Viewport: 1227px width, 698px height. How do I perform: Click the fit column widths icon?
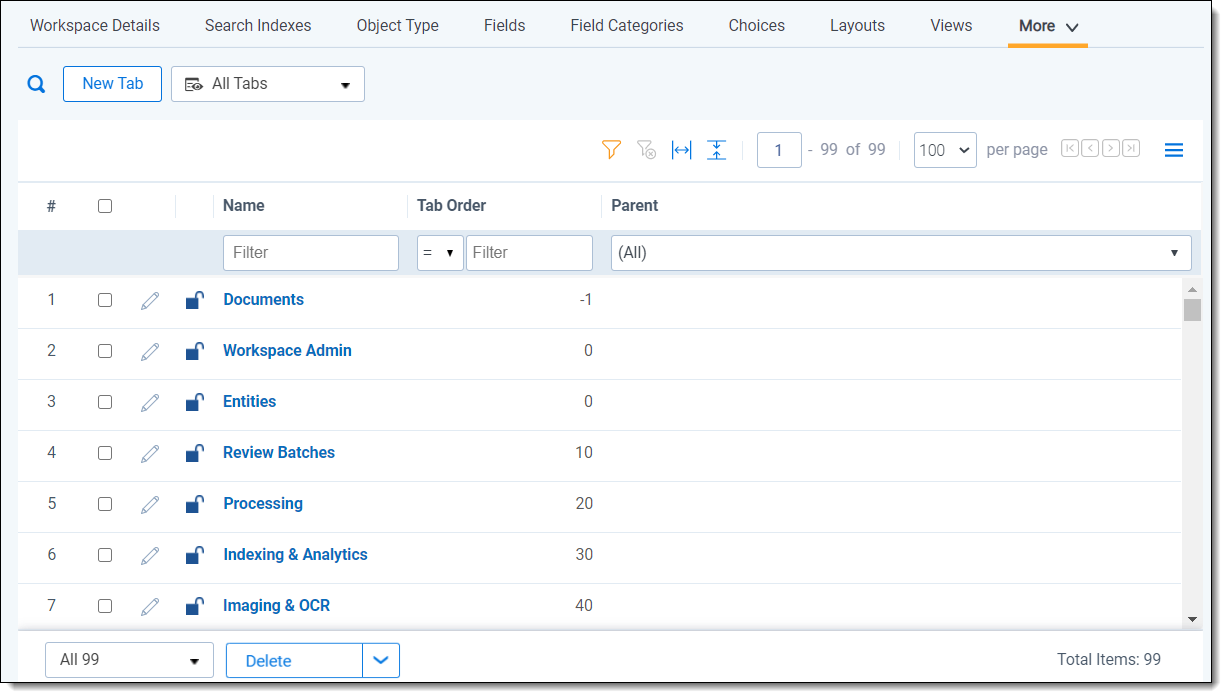681,150
